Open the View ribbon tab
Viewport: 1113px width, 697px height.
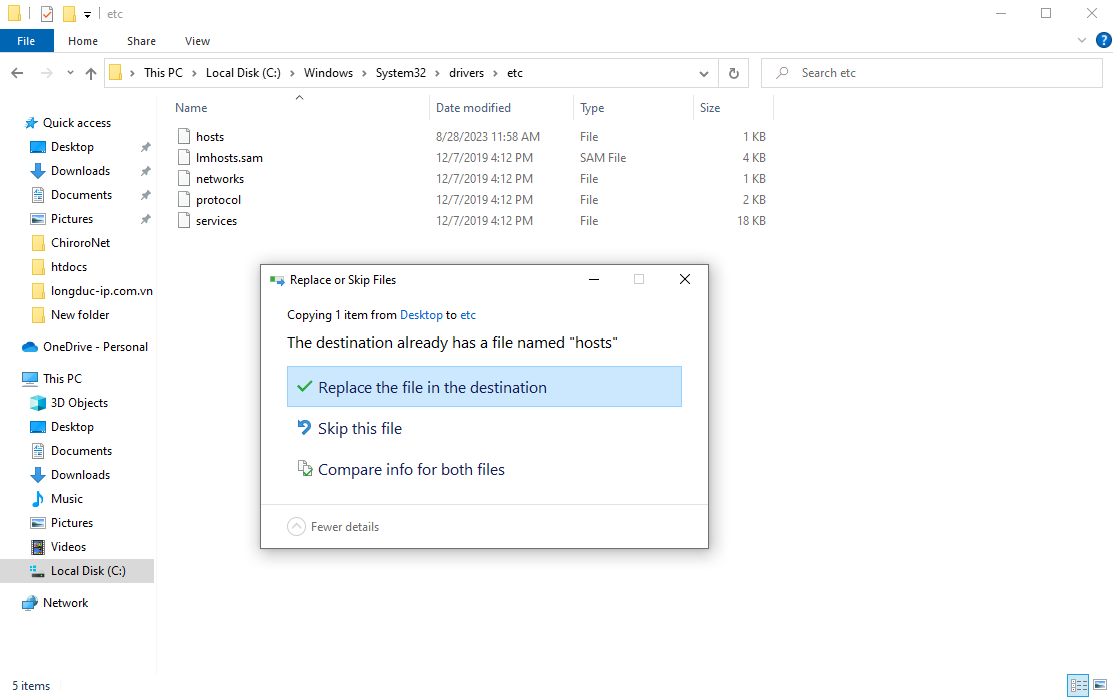(x=197, y=41)
